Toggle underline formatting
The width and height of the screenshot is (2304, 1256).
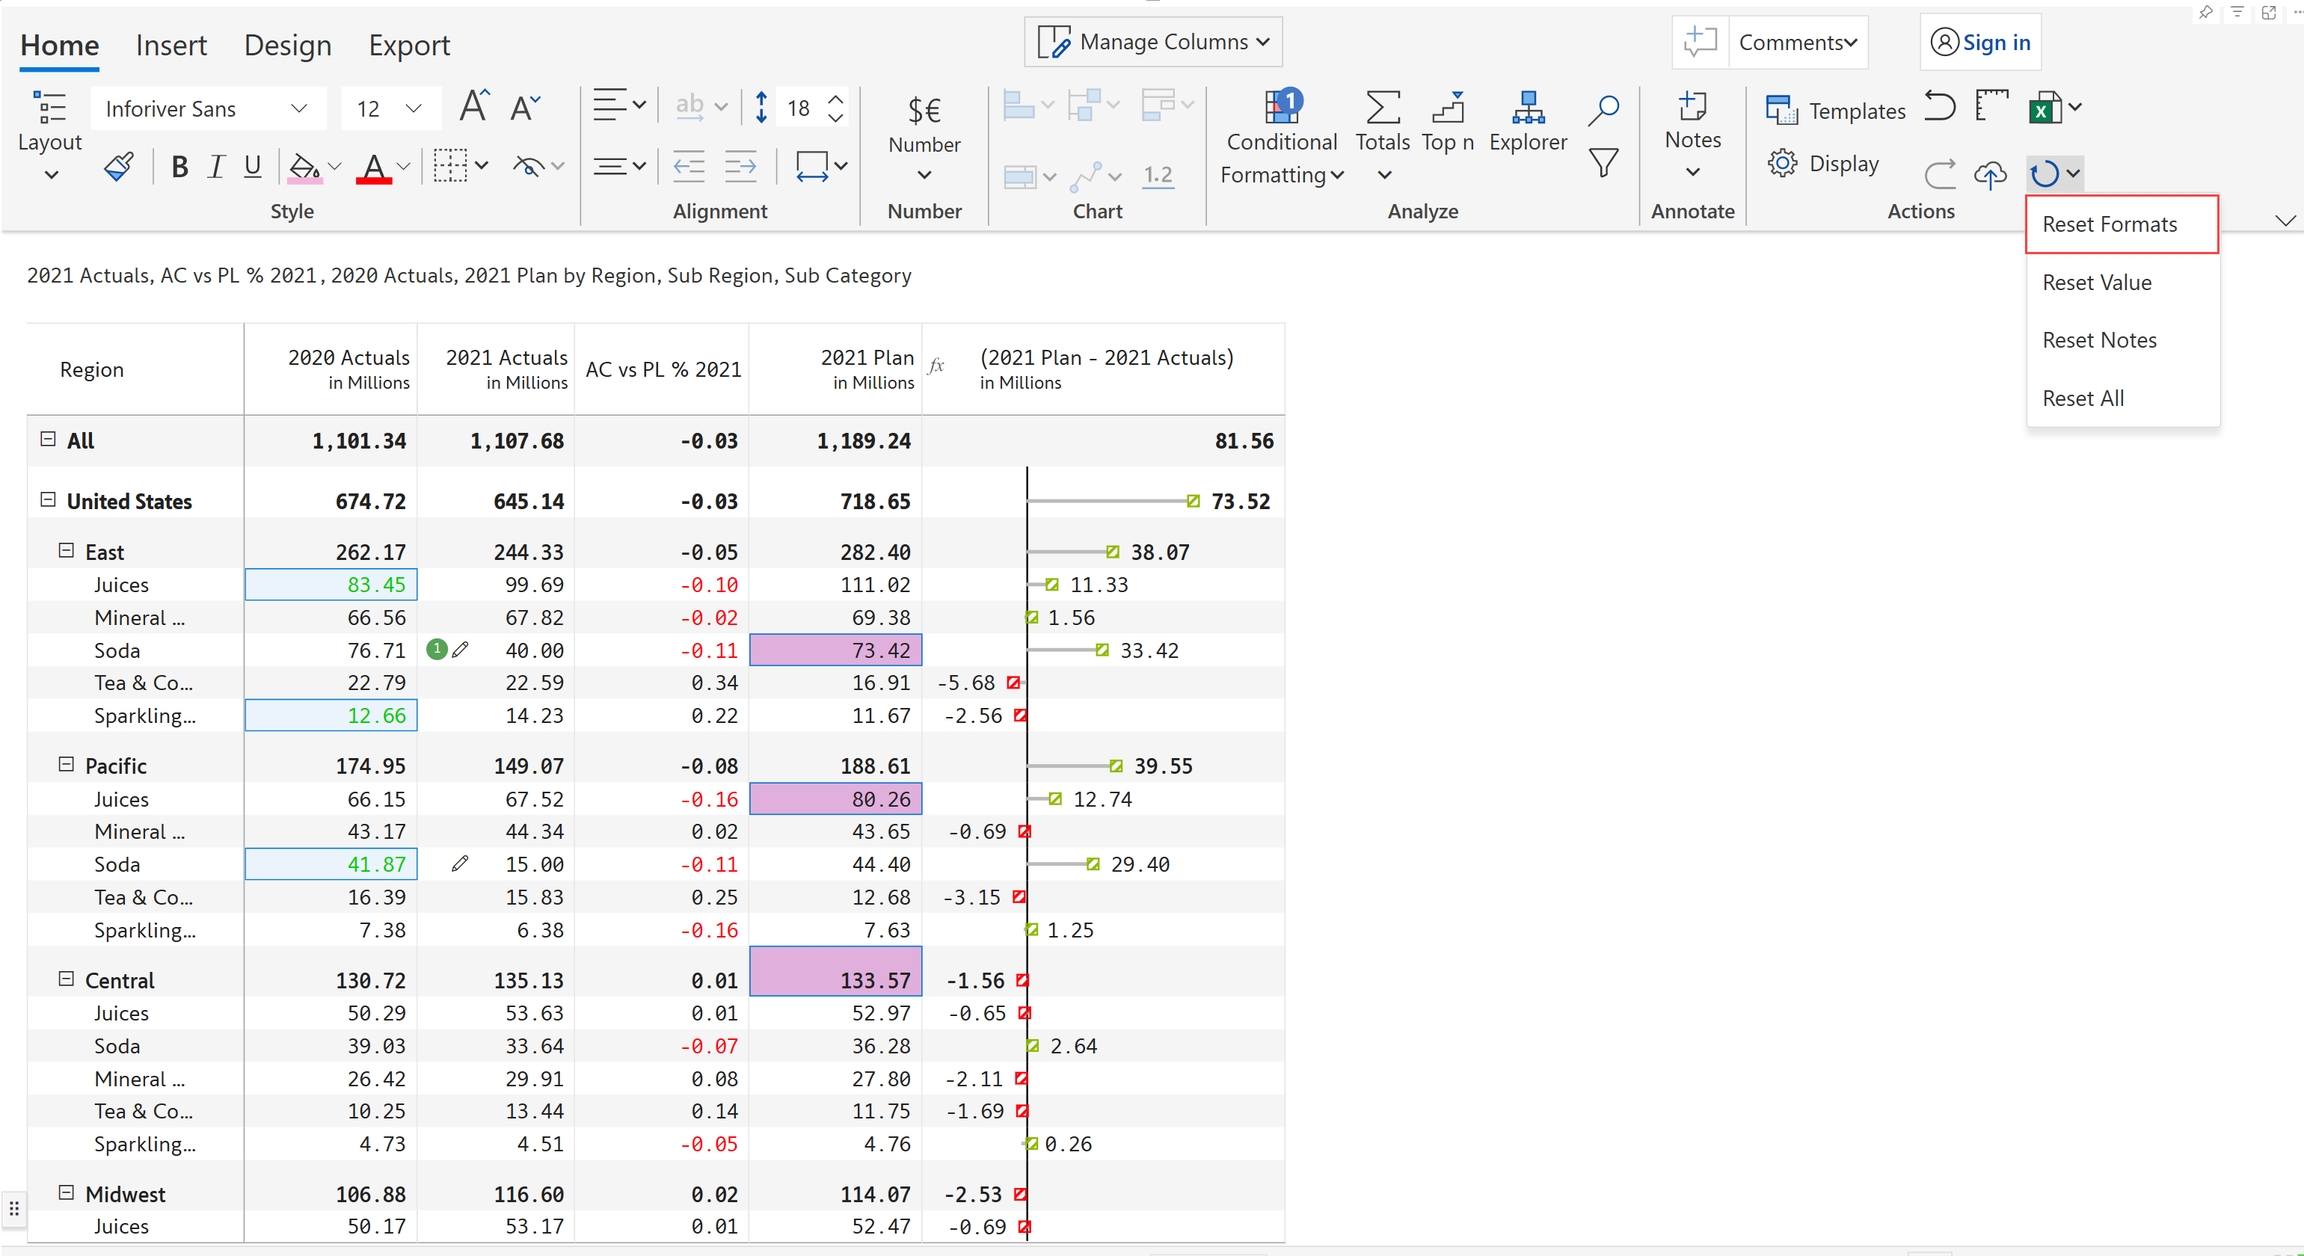(x=253, y=166)
